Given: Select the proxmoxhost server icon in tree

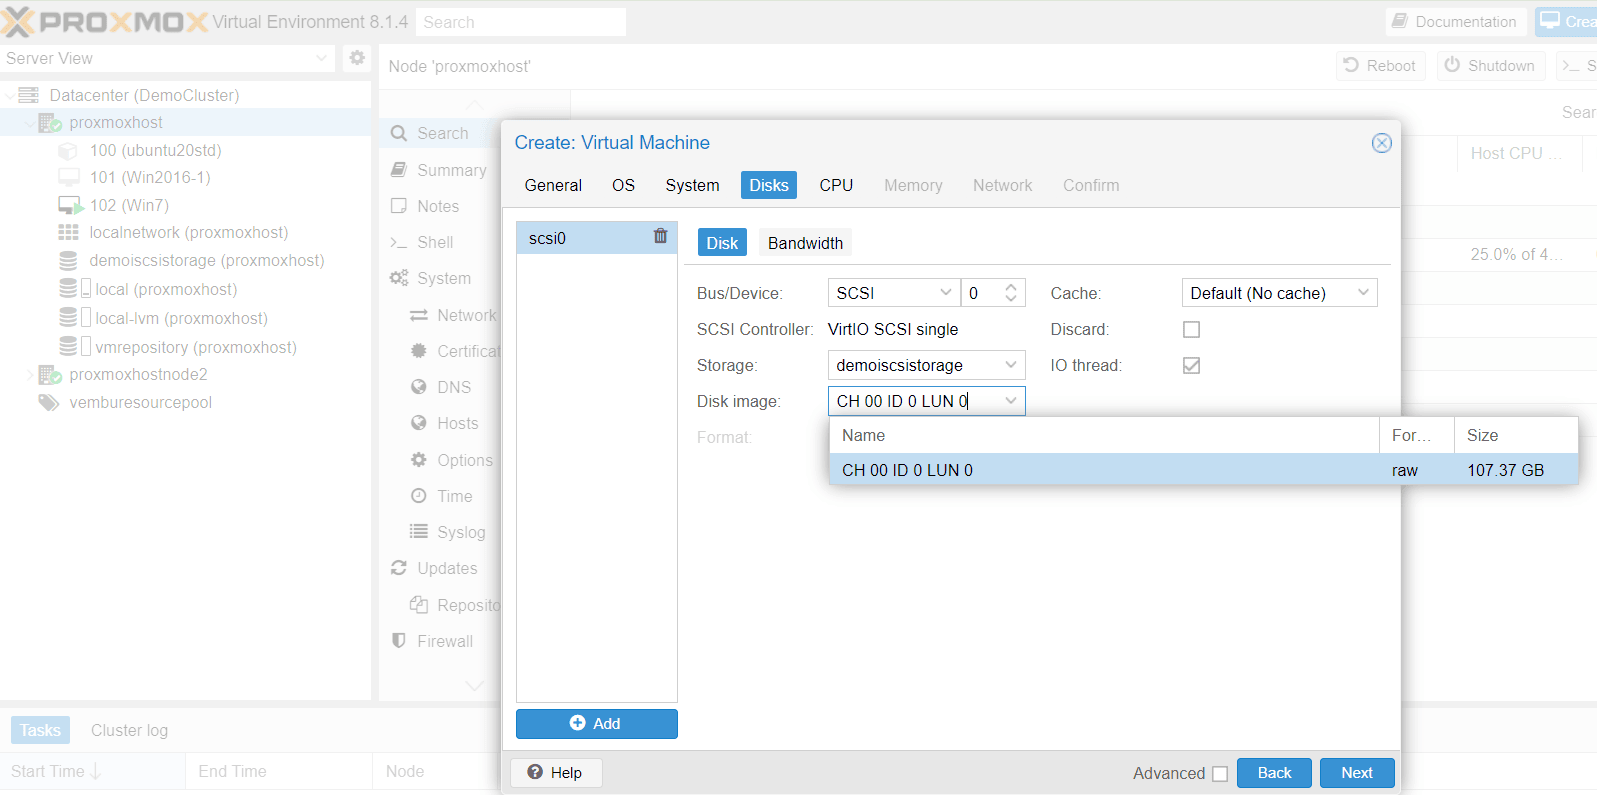Looking at the screenshot, I should coord(50,123).
